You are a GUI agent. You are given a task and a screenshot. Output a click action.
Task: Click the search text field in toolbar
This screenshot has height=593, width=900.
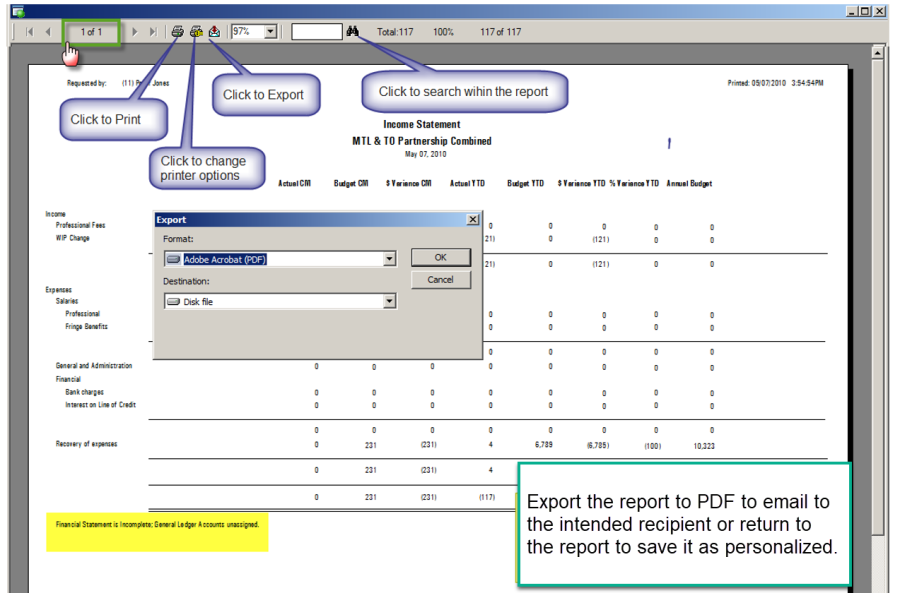[x=317, y=32]
